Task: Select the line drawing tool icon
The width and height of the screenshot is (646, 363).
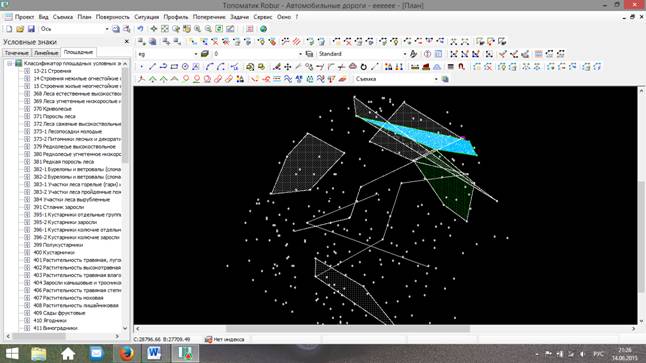Action: point(152,67)
